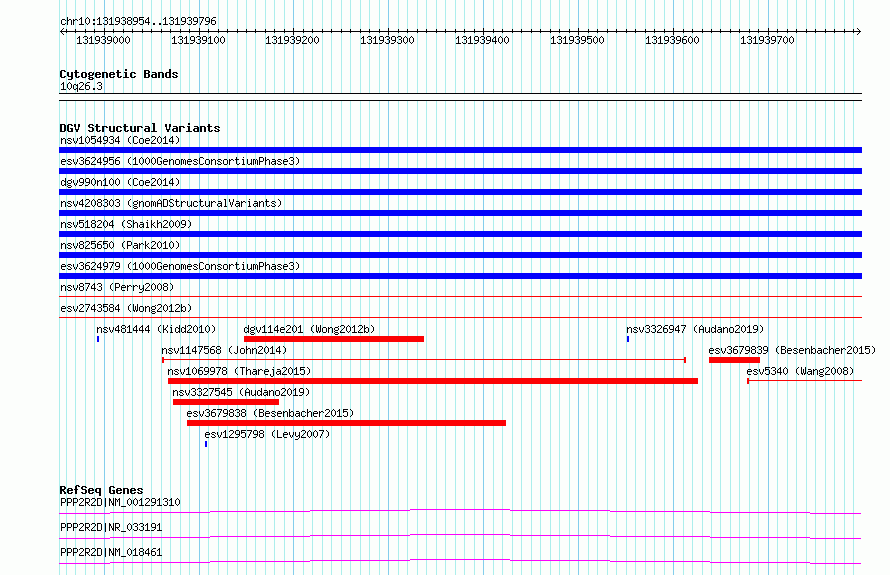This screenshot has width=890, height=575.
Task: Select the esv3624956 variant bar
Action: click(460, 171)
